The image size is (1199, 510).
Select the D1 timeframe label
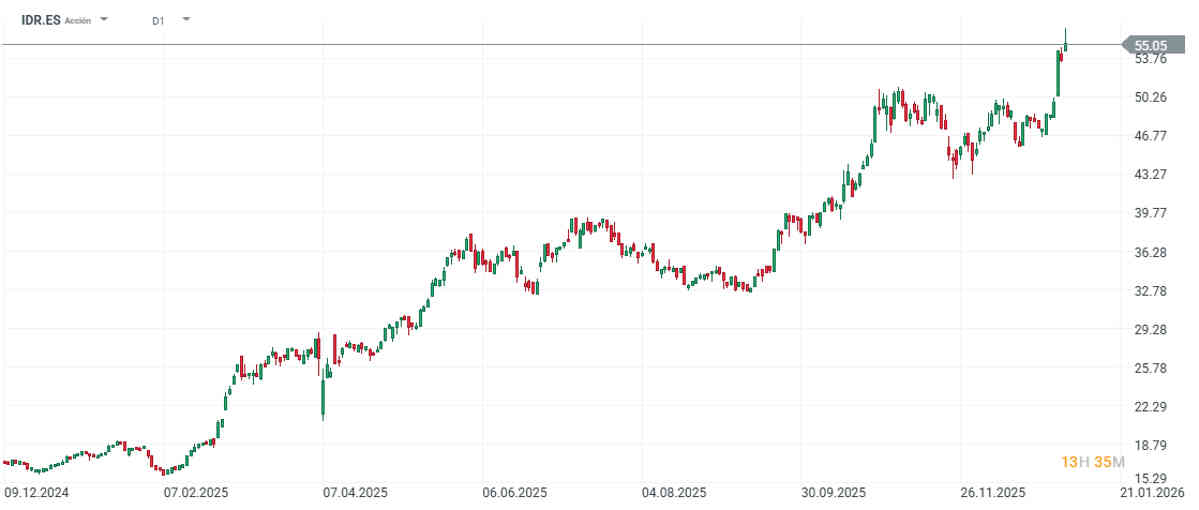pyautogui.click(x=158, y=20)
